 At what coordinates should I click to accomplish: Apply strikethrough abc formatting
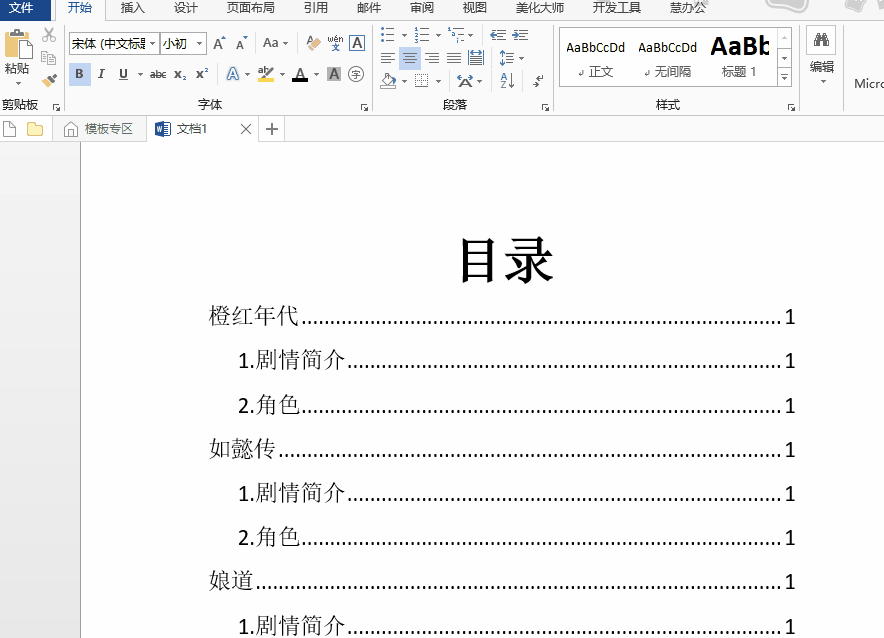(158, 74)
